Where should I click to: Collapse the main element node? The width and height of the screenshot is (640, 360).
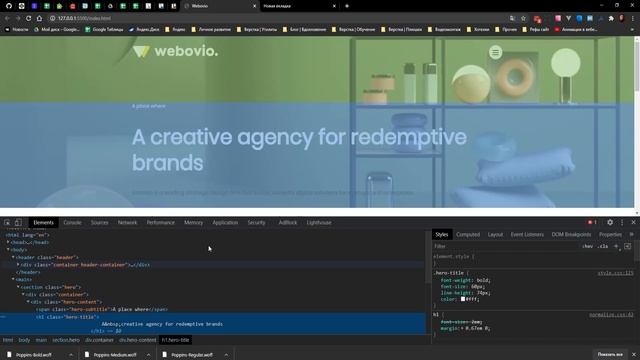(13, 279)
